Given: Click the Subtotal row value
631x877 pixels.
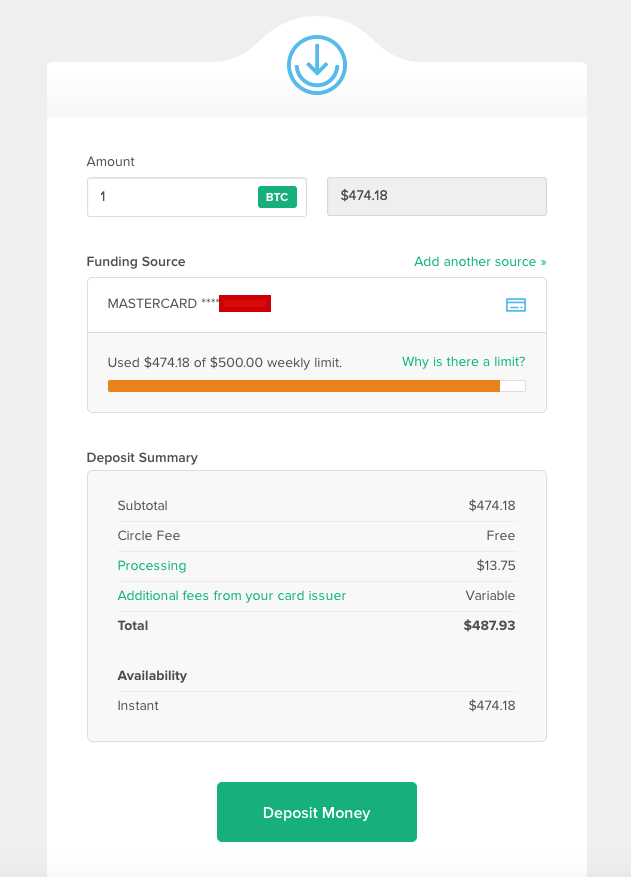Looking at the screenshot, I should coord(492,506).
